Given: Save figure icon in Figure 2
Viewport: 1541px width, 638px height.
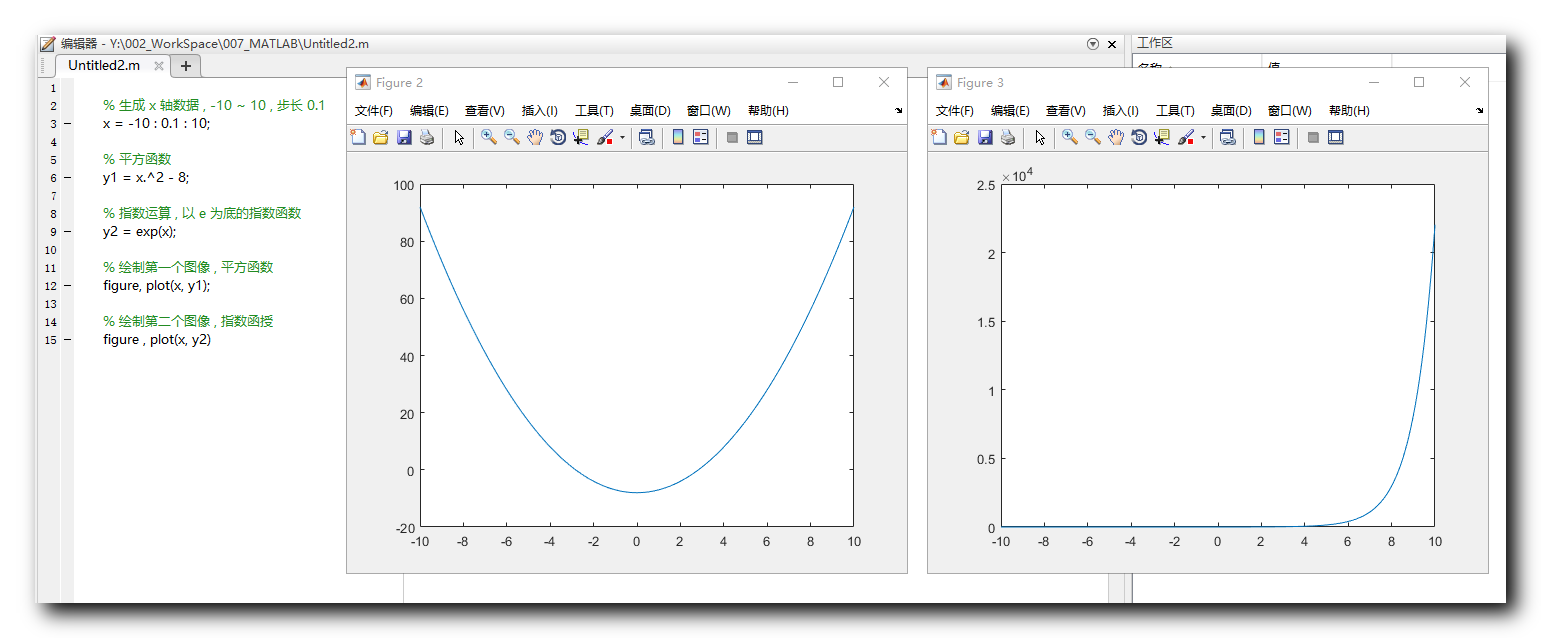Looking at the screenshot, I should tap(404, 137).
